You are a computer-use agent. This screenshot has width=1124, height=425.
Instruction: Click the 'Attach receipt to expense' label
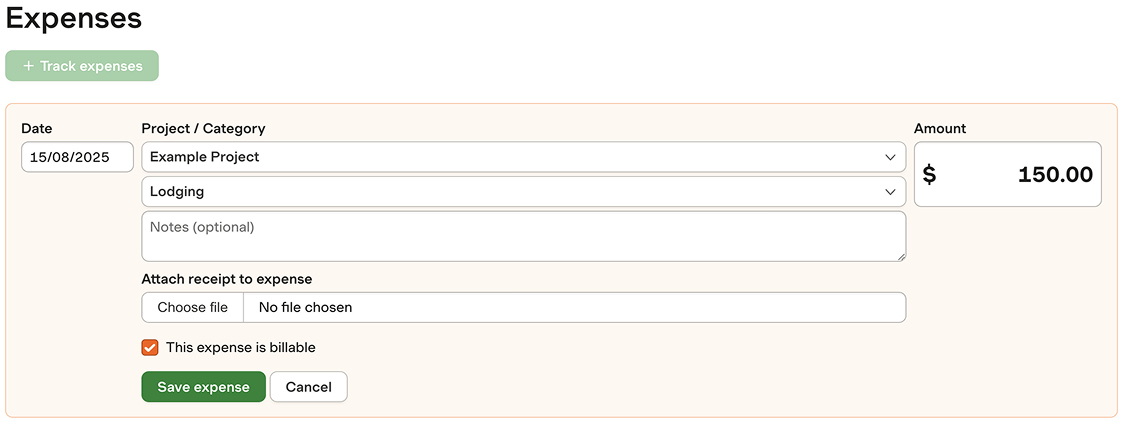tap(227, 279)
